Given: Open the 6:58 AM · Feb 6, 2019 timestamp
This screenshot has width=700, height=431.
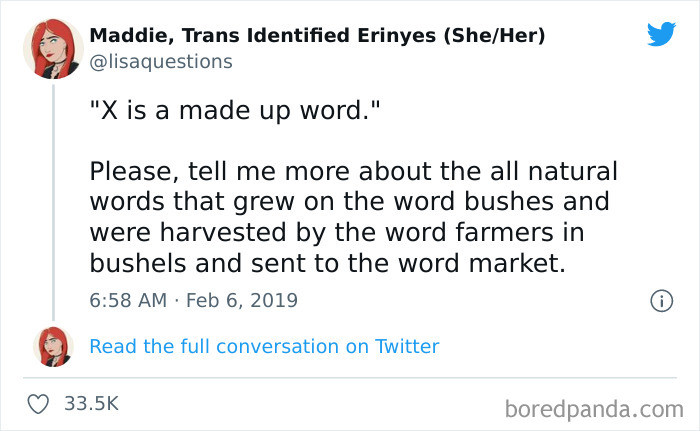Looking at the screenshot, I should tap(193, 300).
